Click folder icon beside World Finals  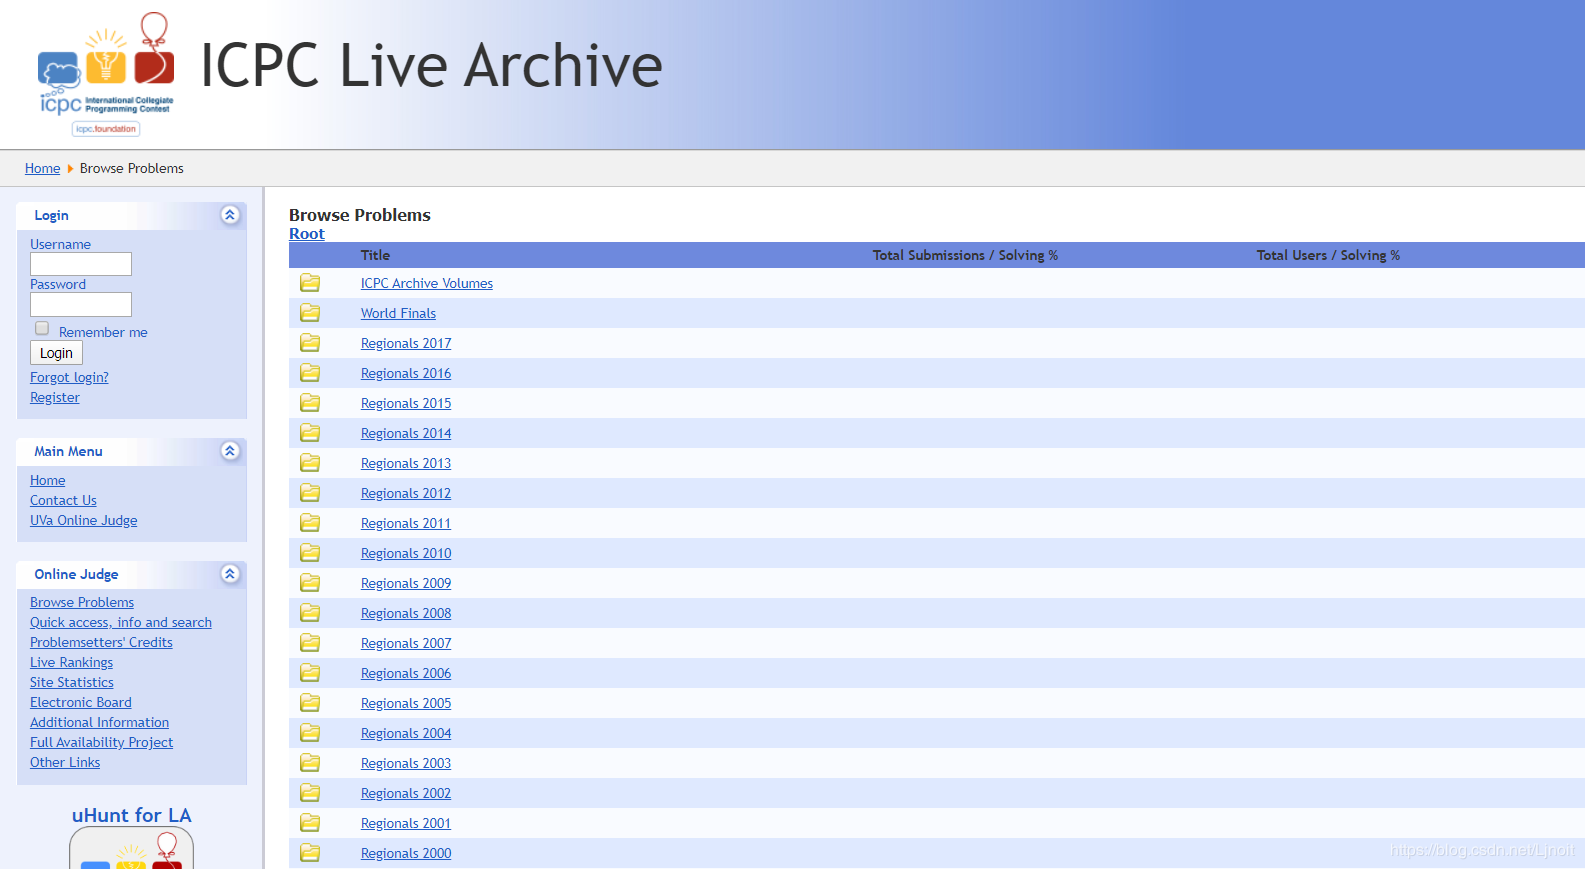310,313
